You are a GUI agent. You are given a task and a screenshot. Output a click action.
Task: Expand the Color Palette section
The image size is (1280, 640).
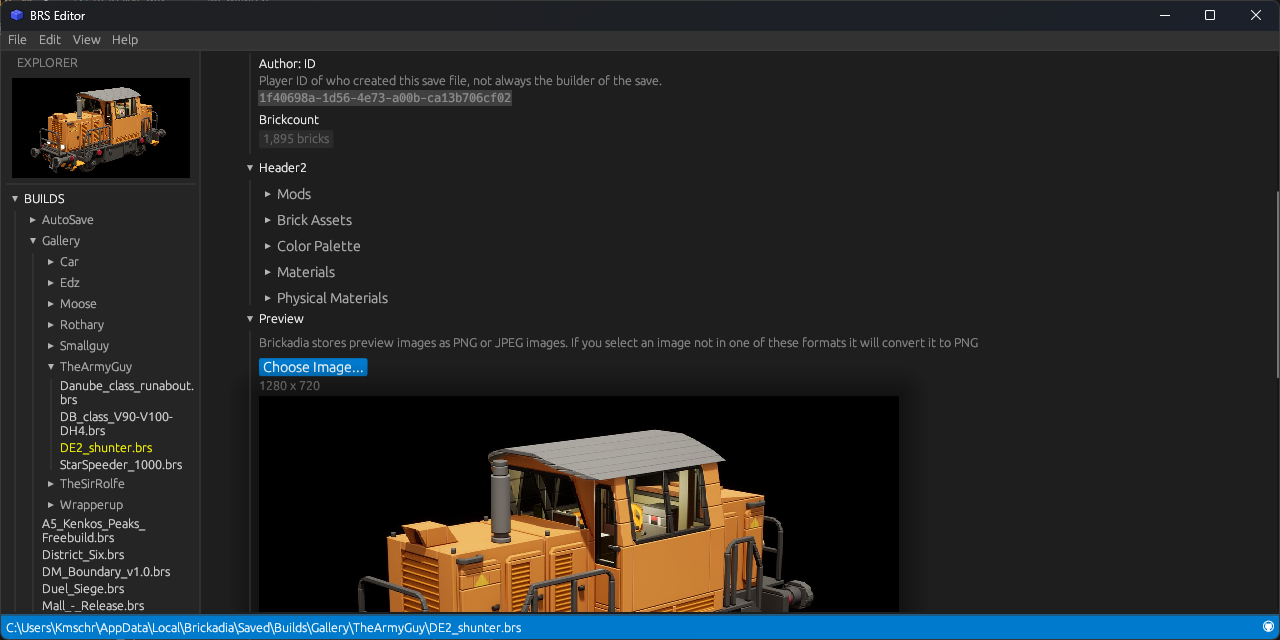[267, 246]
